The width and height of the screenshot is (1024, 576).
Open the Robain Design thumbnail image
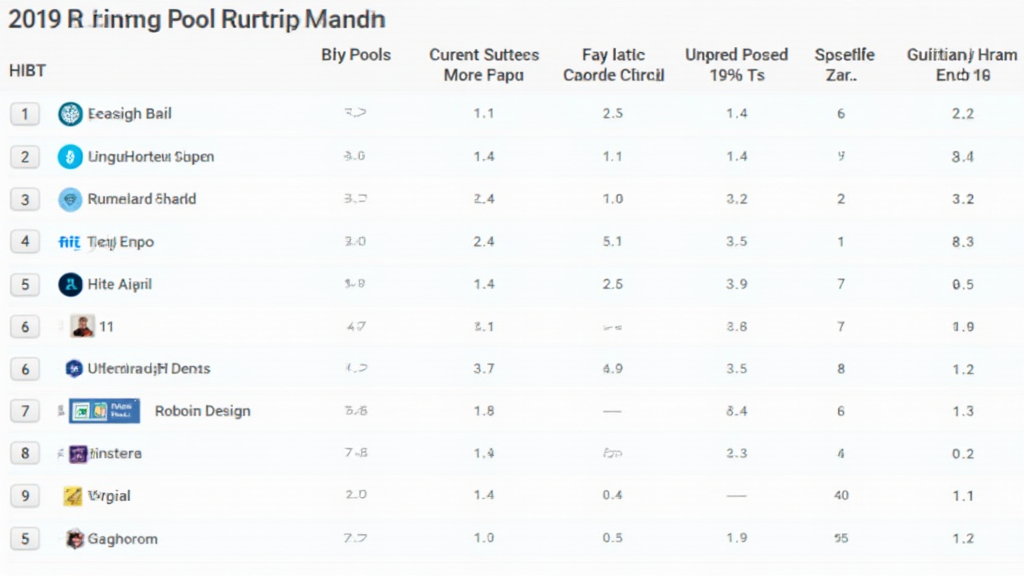coord(105,411)
